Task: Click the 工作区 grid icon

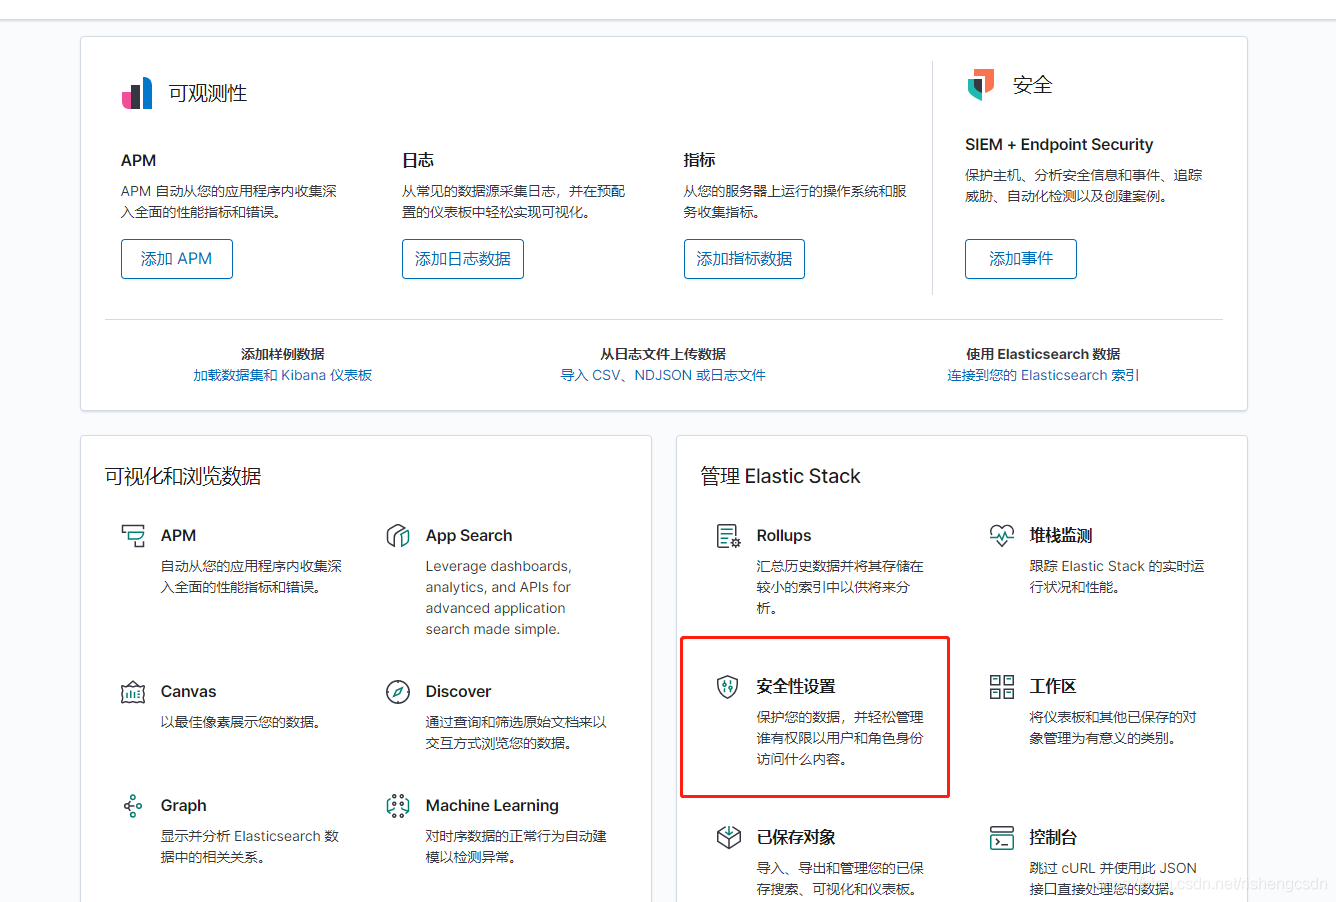Action: (1002, 687)
